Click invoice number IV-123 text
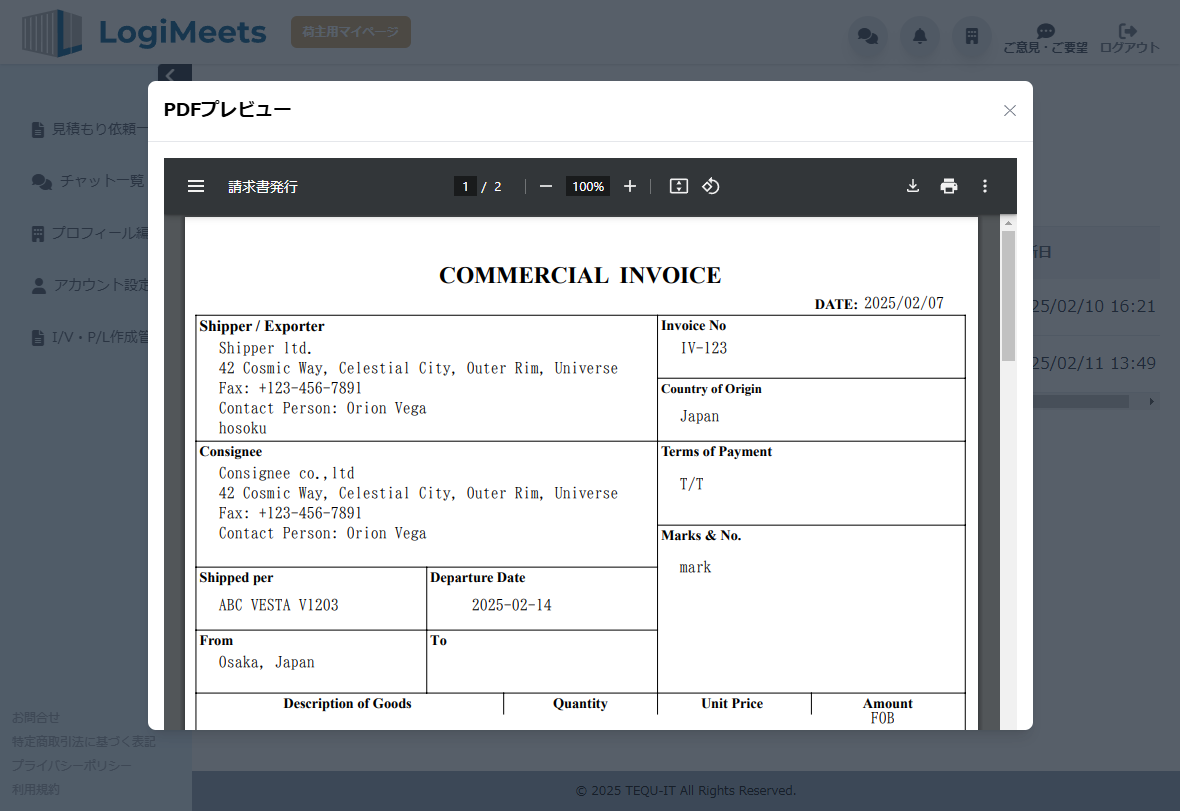Image resolution: width=1180 pixels, height=811 pixels. coord(704,348)
